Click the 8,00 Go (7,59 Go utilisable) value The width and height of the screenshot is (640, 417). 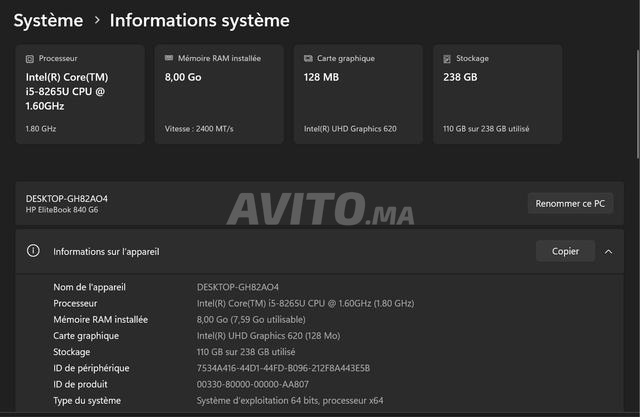click(x=251, y=319)
